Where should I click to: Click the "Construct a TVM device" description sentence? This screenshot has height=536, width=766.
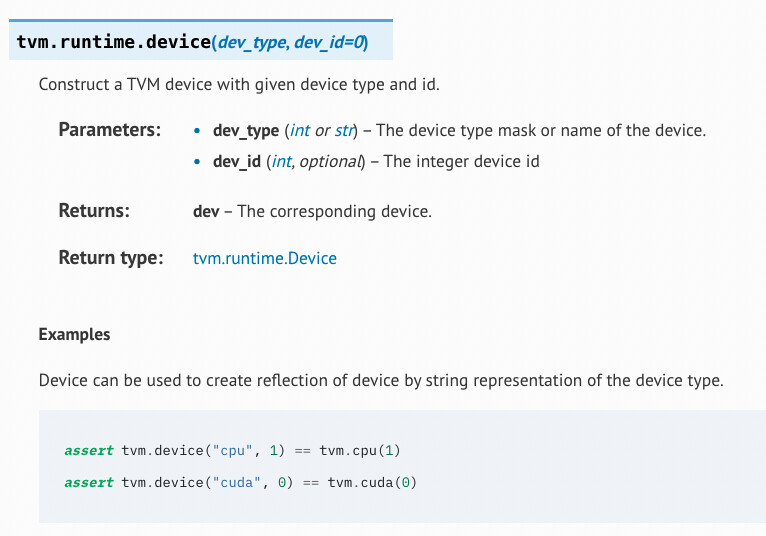(239, 84)
